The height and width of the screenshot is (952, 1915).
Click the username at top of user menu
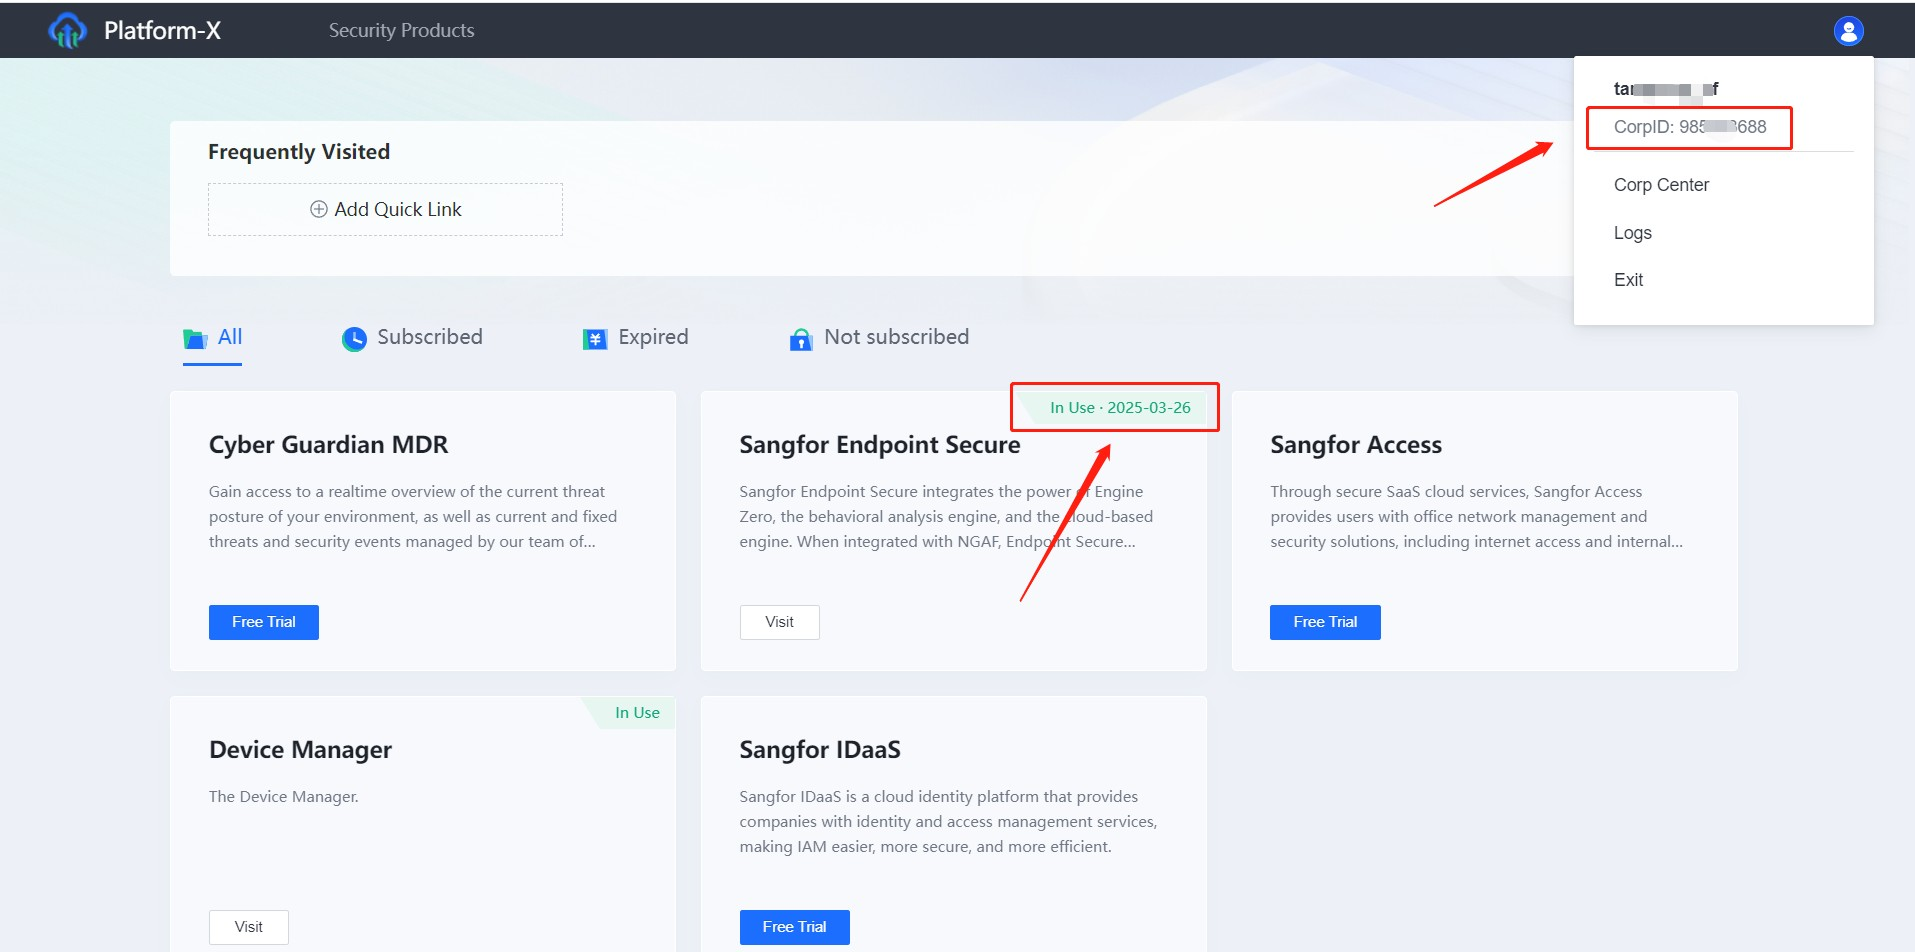[x=1666, y=89]
